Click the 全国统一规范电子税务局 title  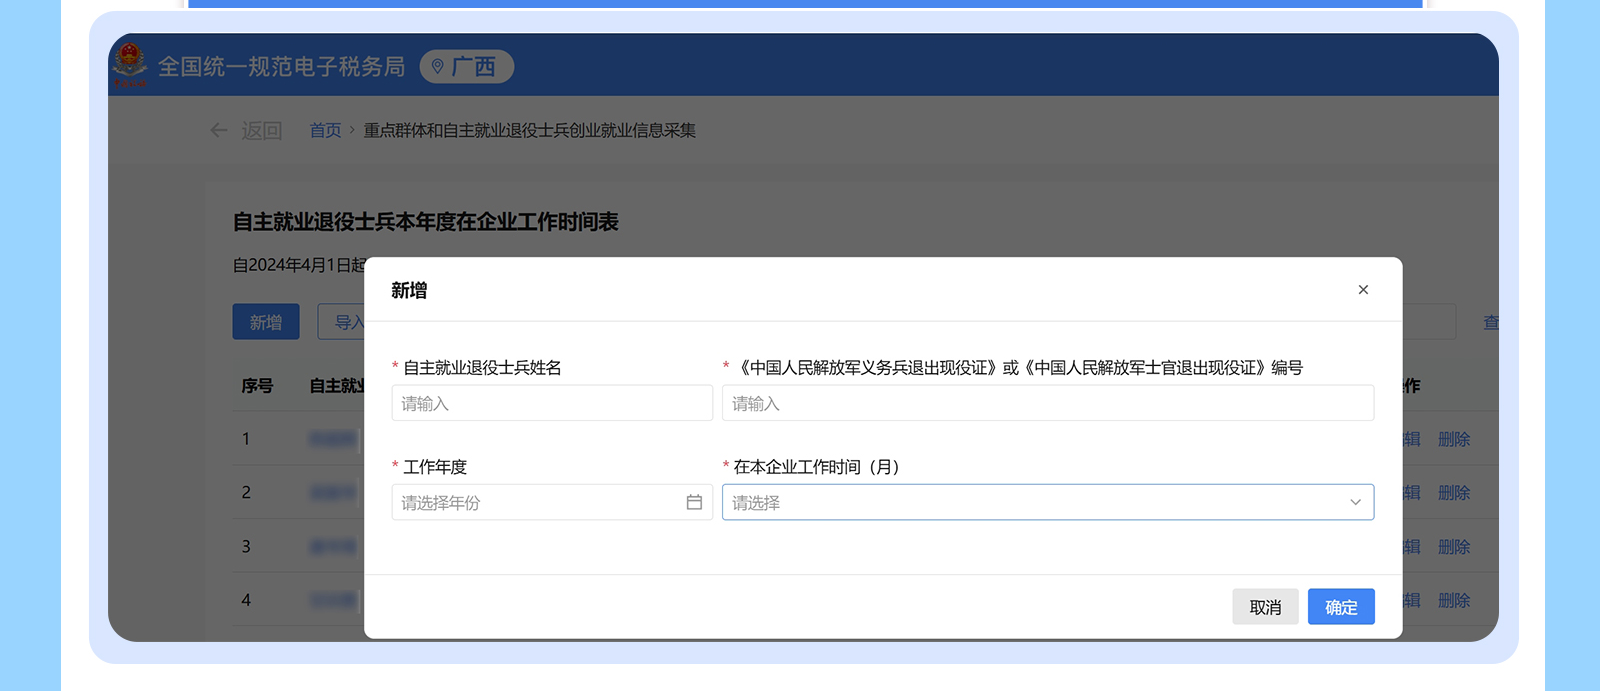(282, 67)
